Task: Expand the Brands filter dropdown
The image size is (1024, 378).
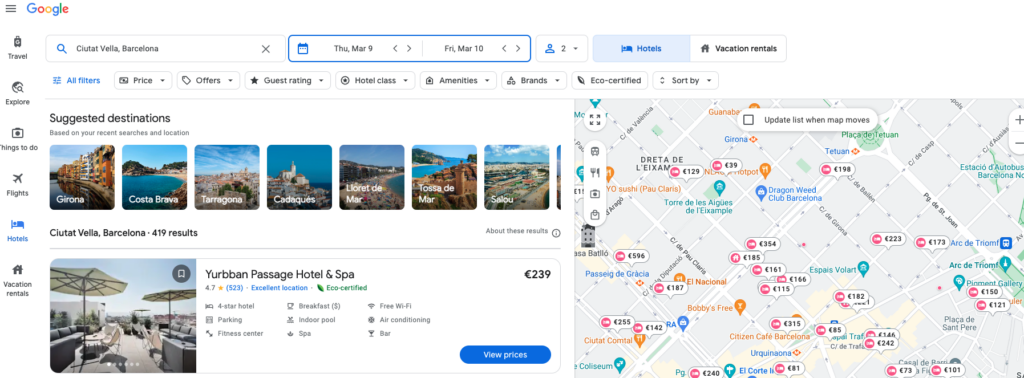Action: (x=534, y=80)
